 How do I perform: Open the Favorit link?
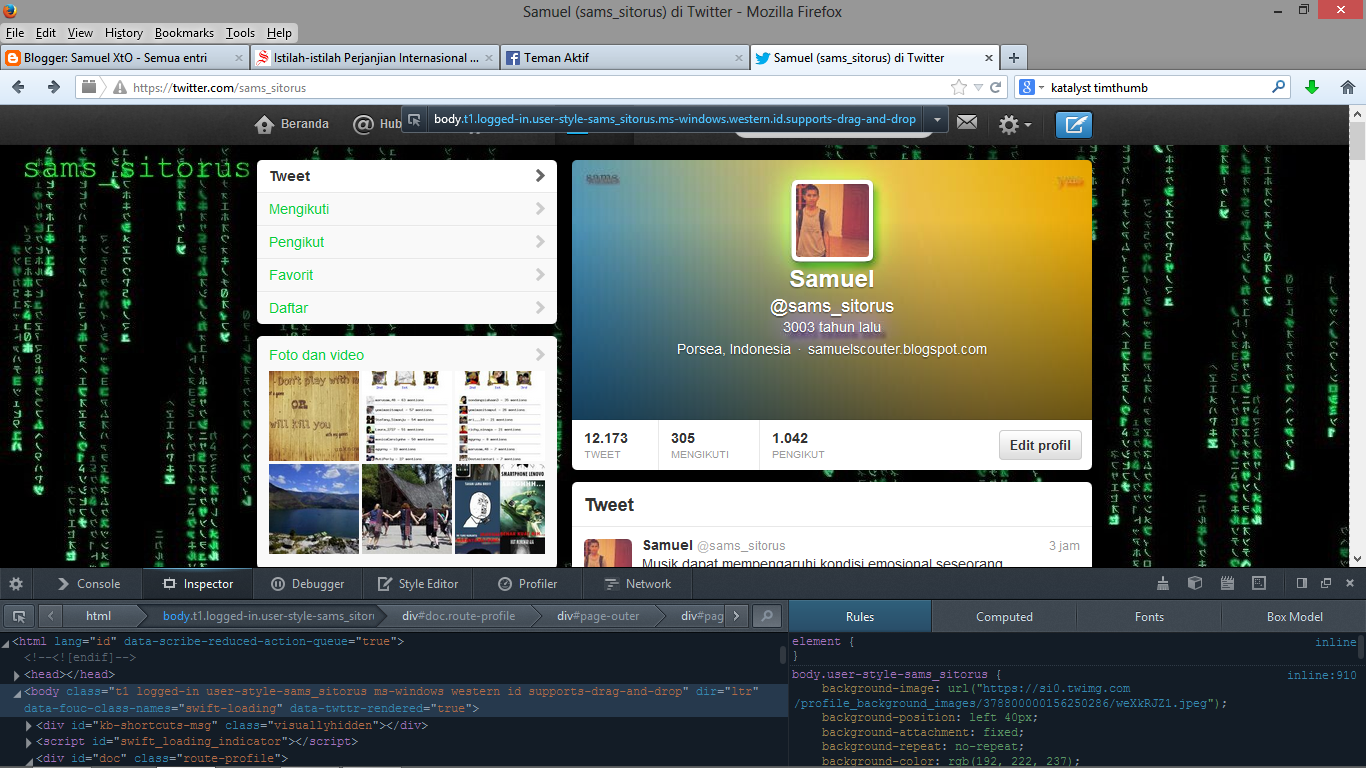click(x=407, y=275)
